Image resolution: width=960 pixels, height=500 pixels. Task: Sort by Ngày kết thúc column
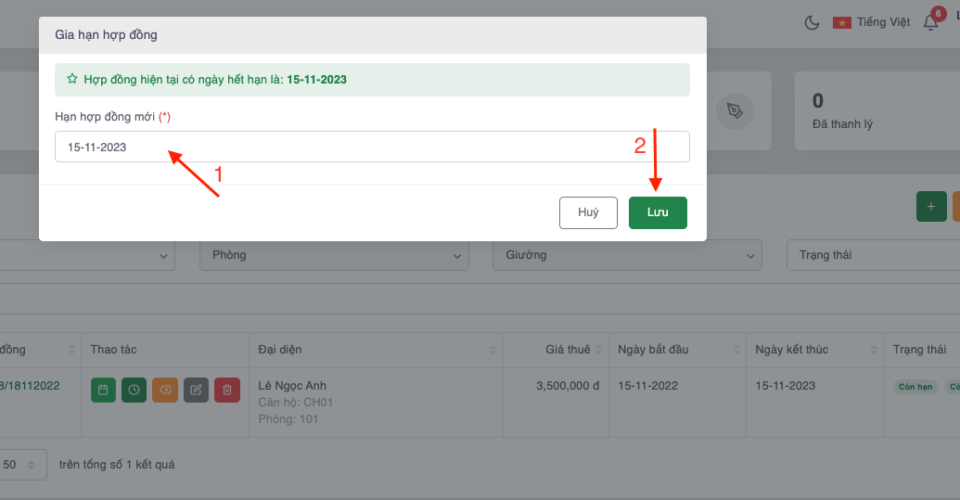812,350
